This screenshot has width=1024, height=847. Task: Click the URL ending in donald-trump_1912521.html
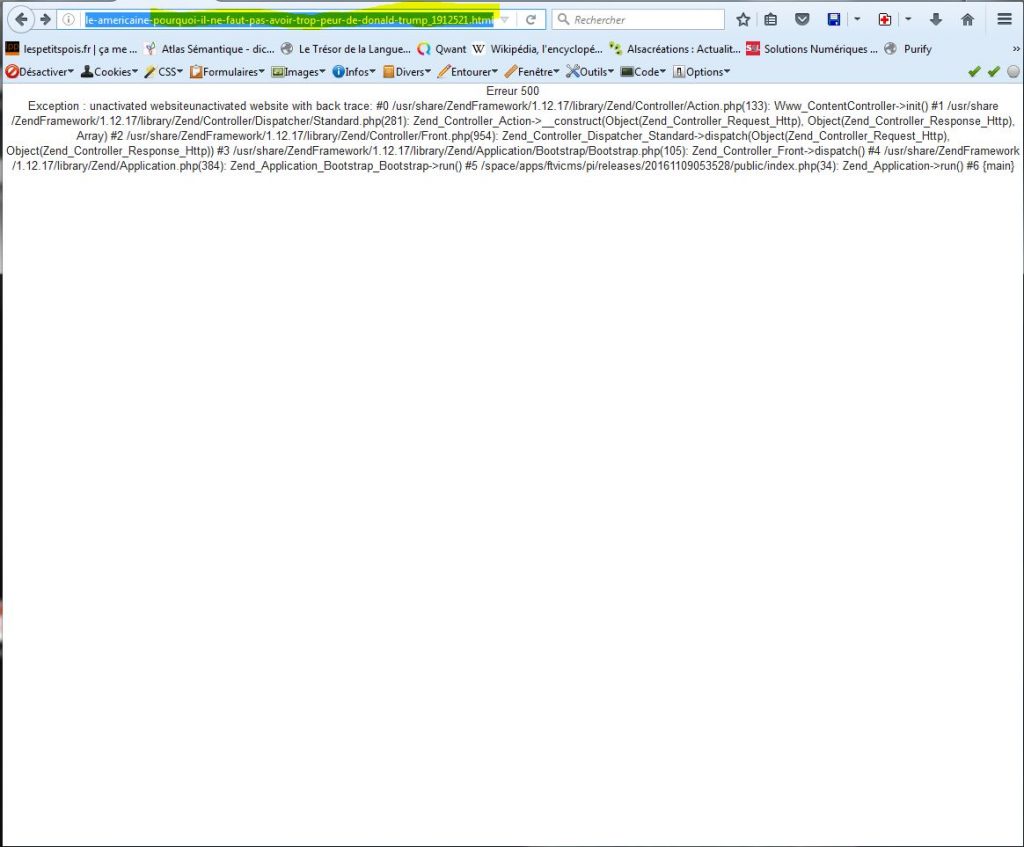(x=289, y=20)
